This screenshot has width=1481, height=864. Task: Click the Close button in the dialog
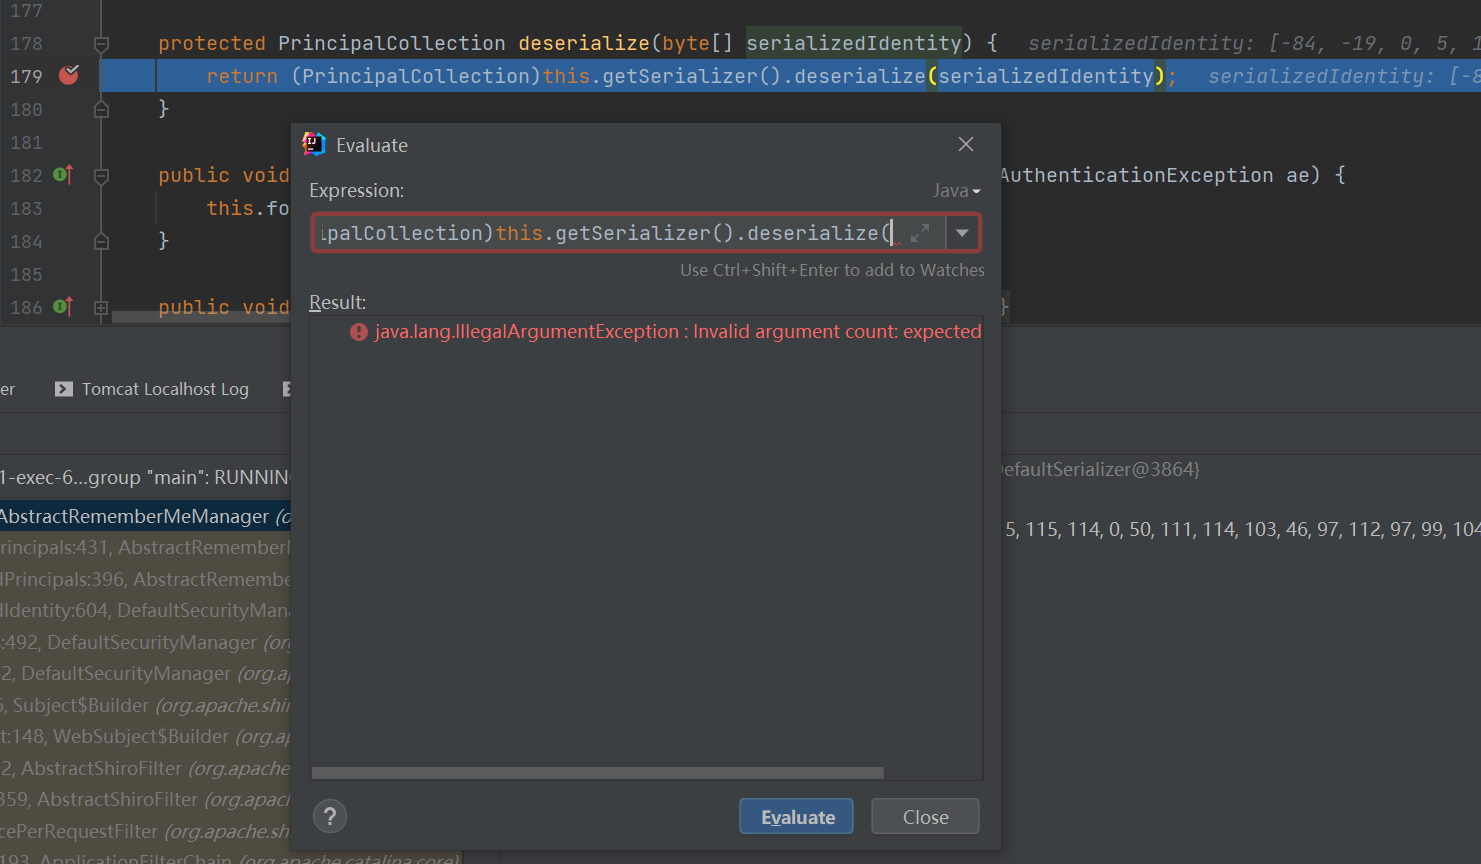(925, 816)
